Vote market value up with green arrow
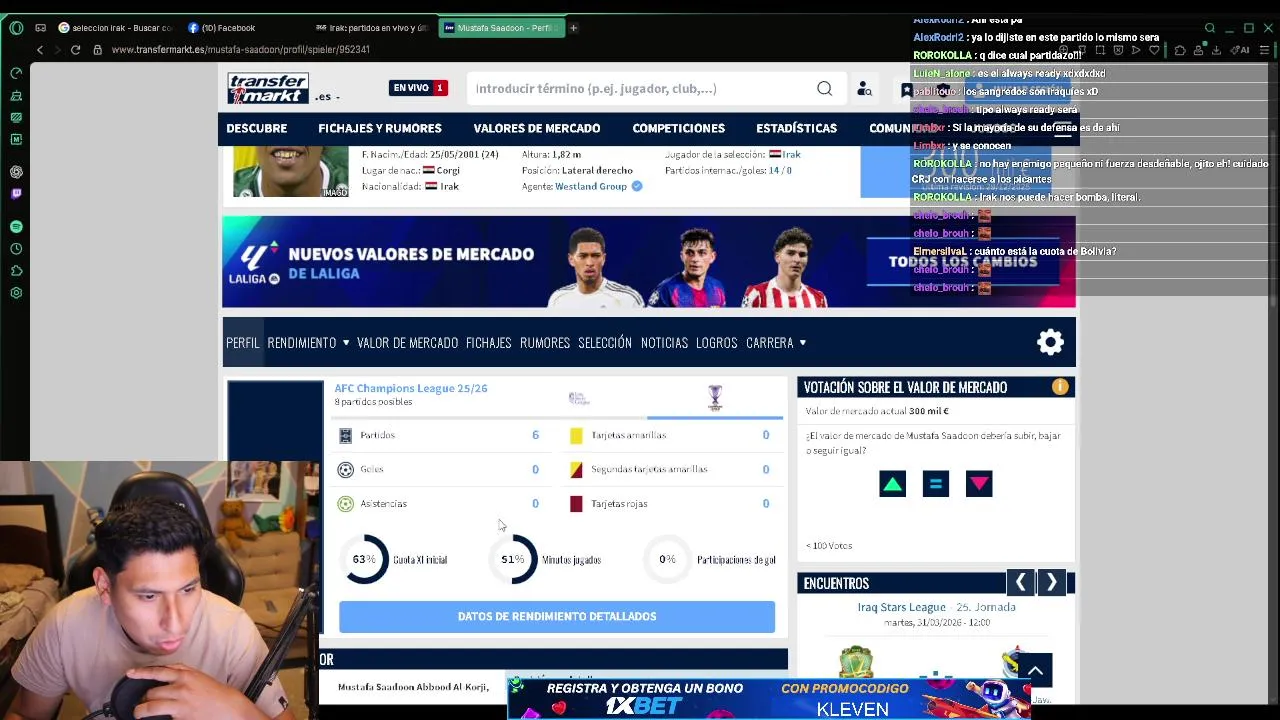This screenshot has width=1280, height=720. tap(892, 484)
